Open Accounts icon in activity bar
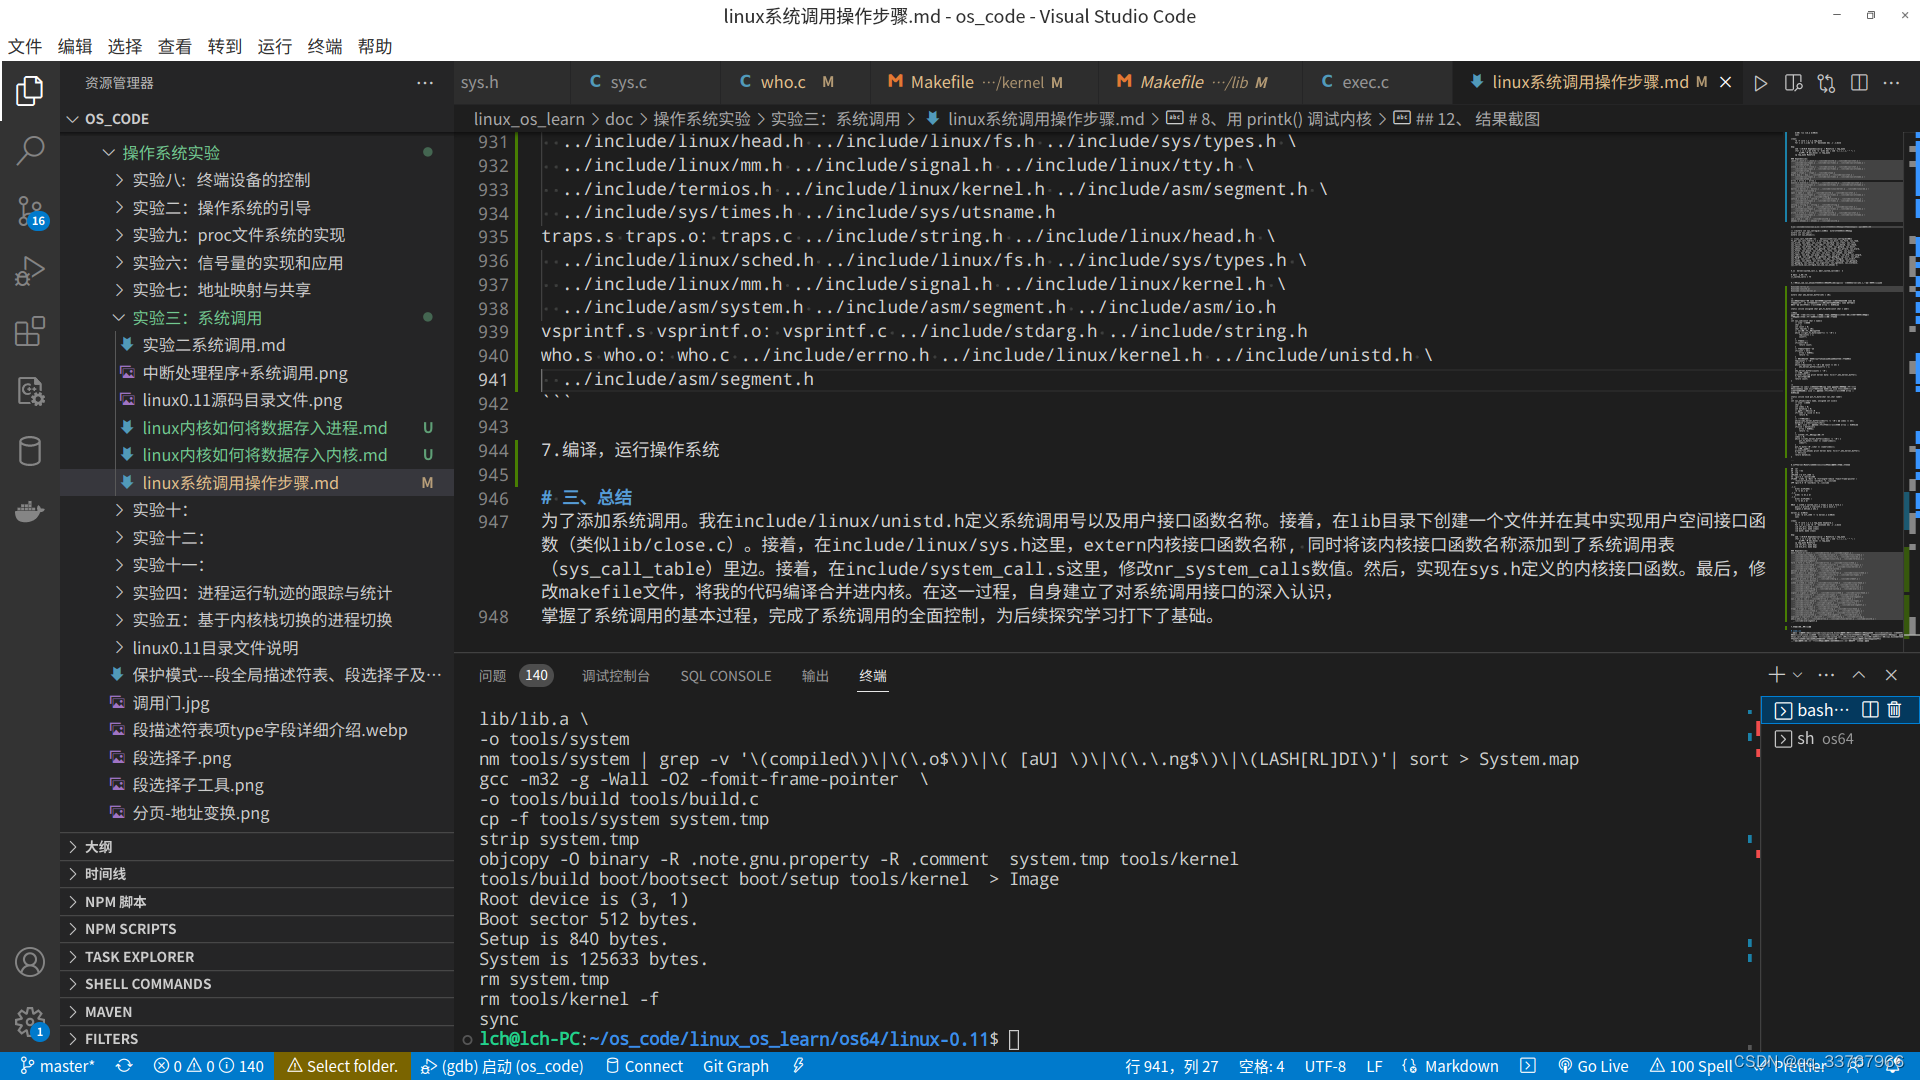 [x=30, y=962]
